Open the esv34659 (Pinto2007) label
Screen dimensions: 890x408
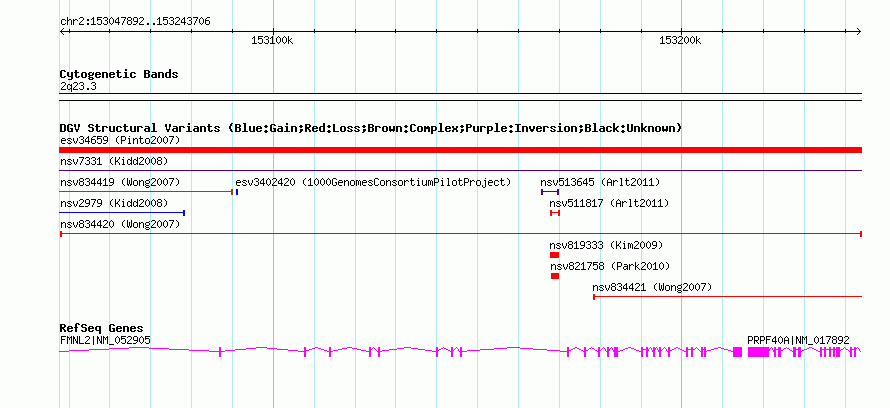(120, 140)
